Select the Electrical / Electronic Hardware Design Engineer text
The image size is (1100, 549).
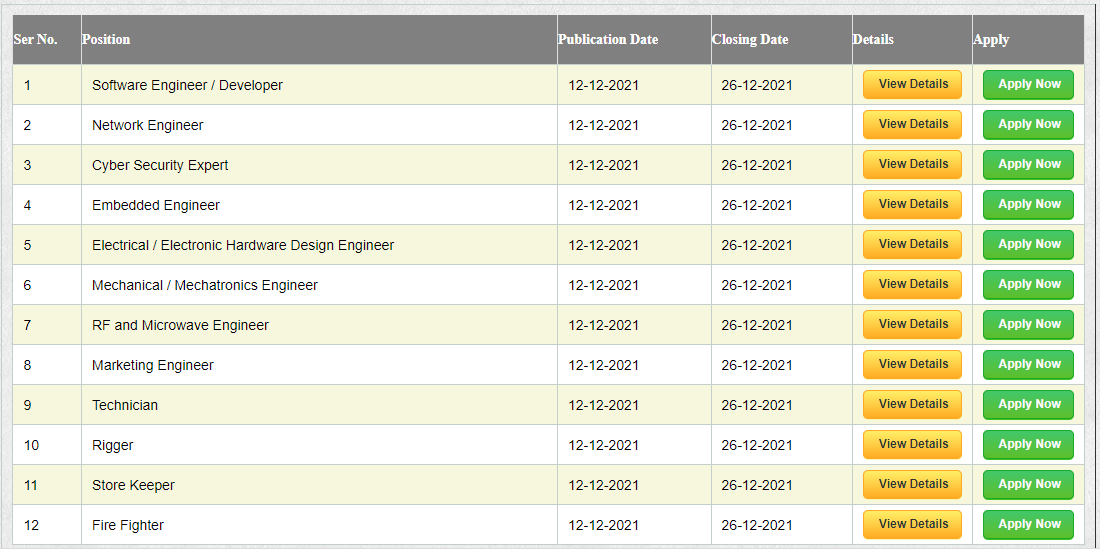click(x=243, y=245)
